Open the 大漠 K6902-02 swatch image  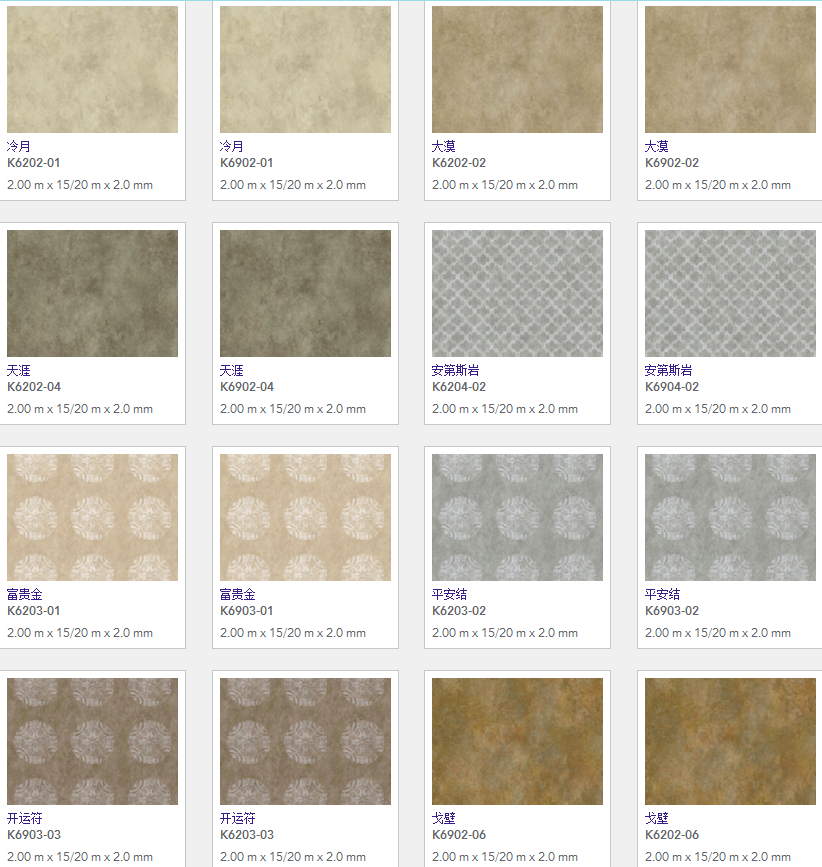coord(730,69)
